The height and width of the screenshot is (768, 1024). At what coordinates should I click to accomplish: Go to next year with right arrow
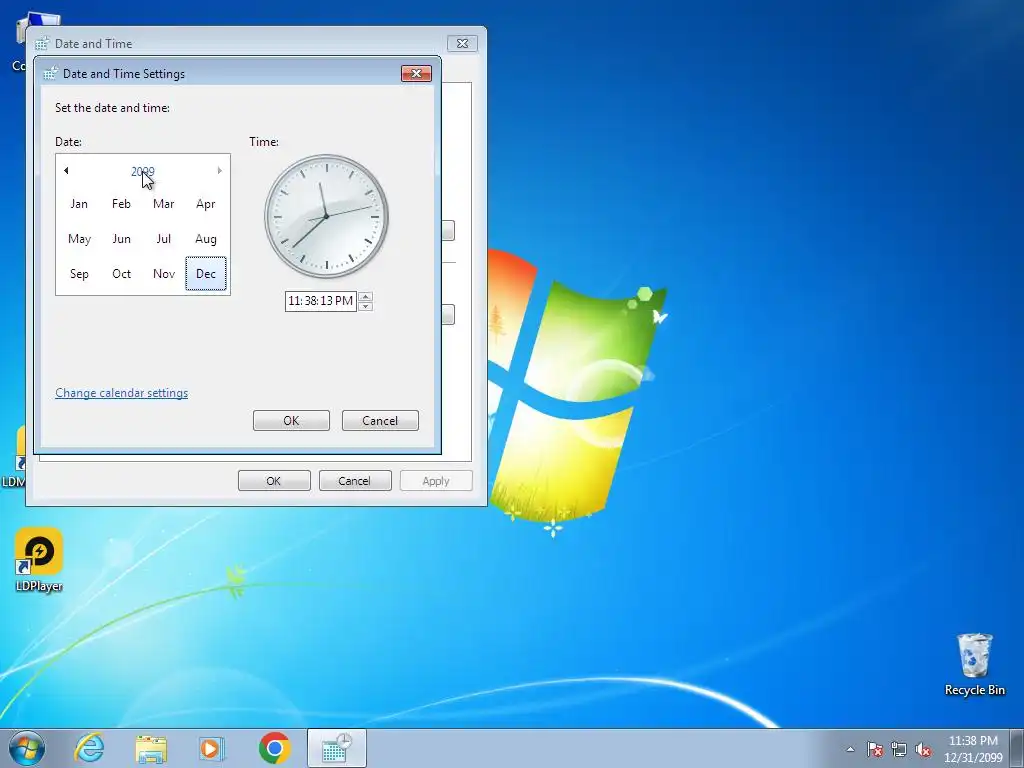(x=219, y=171)
